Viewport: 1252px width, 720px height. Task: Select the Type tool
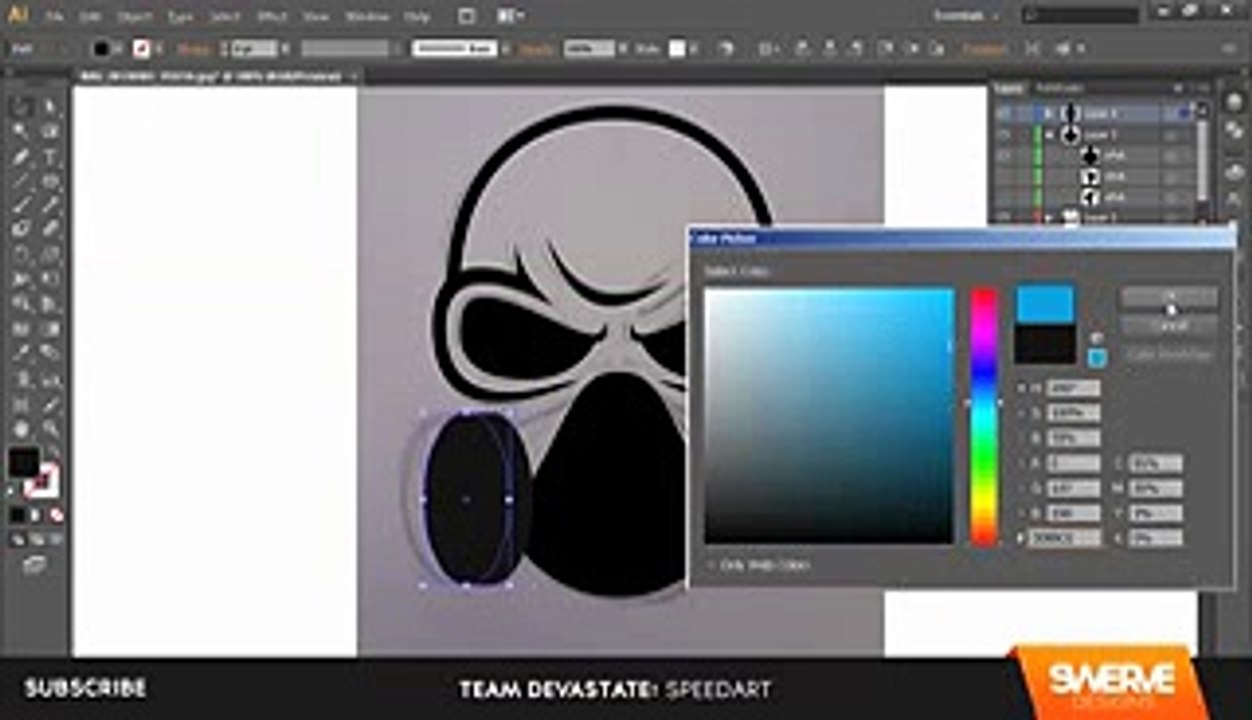[50, 157]
